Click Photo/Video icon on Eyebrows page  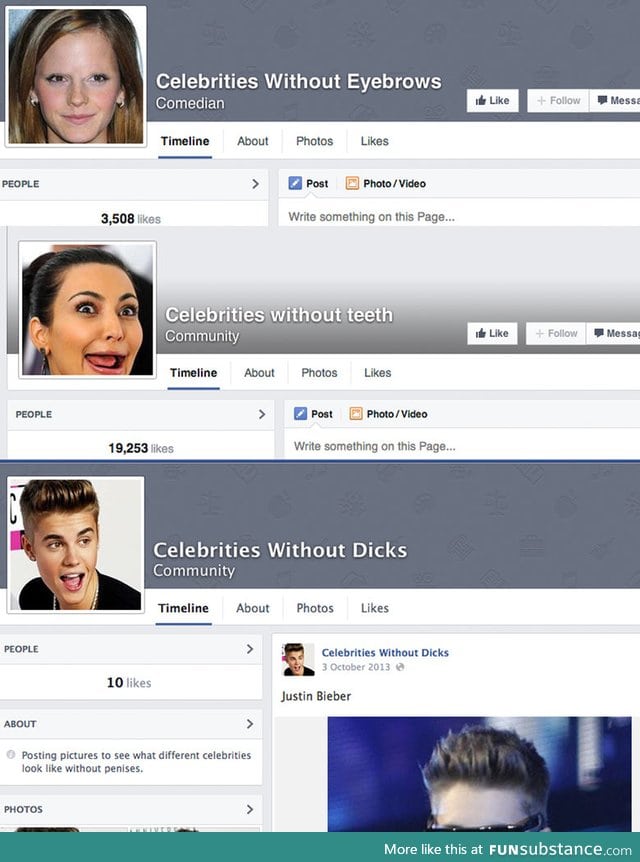(x=352, y=183)
